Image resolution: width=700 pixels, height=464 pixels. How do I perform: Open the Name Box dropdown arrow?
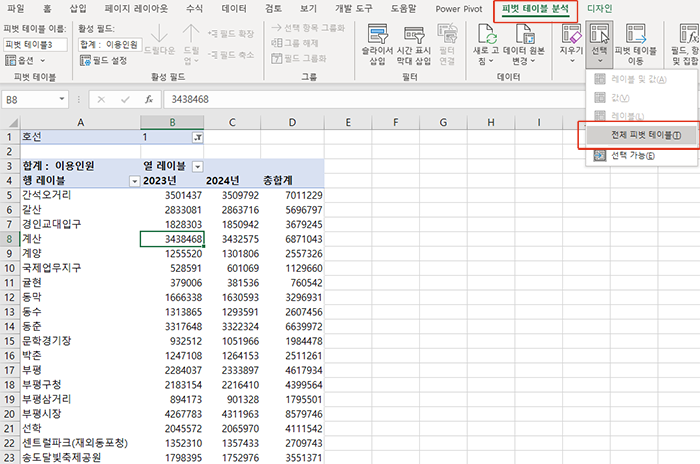point(62,99)
